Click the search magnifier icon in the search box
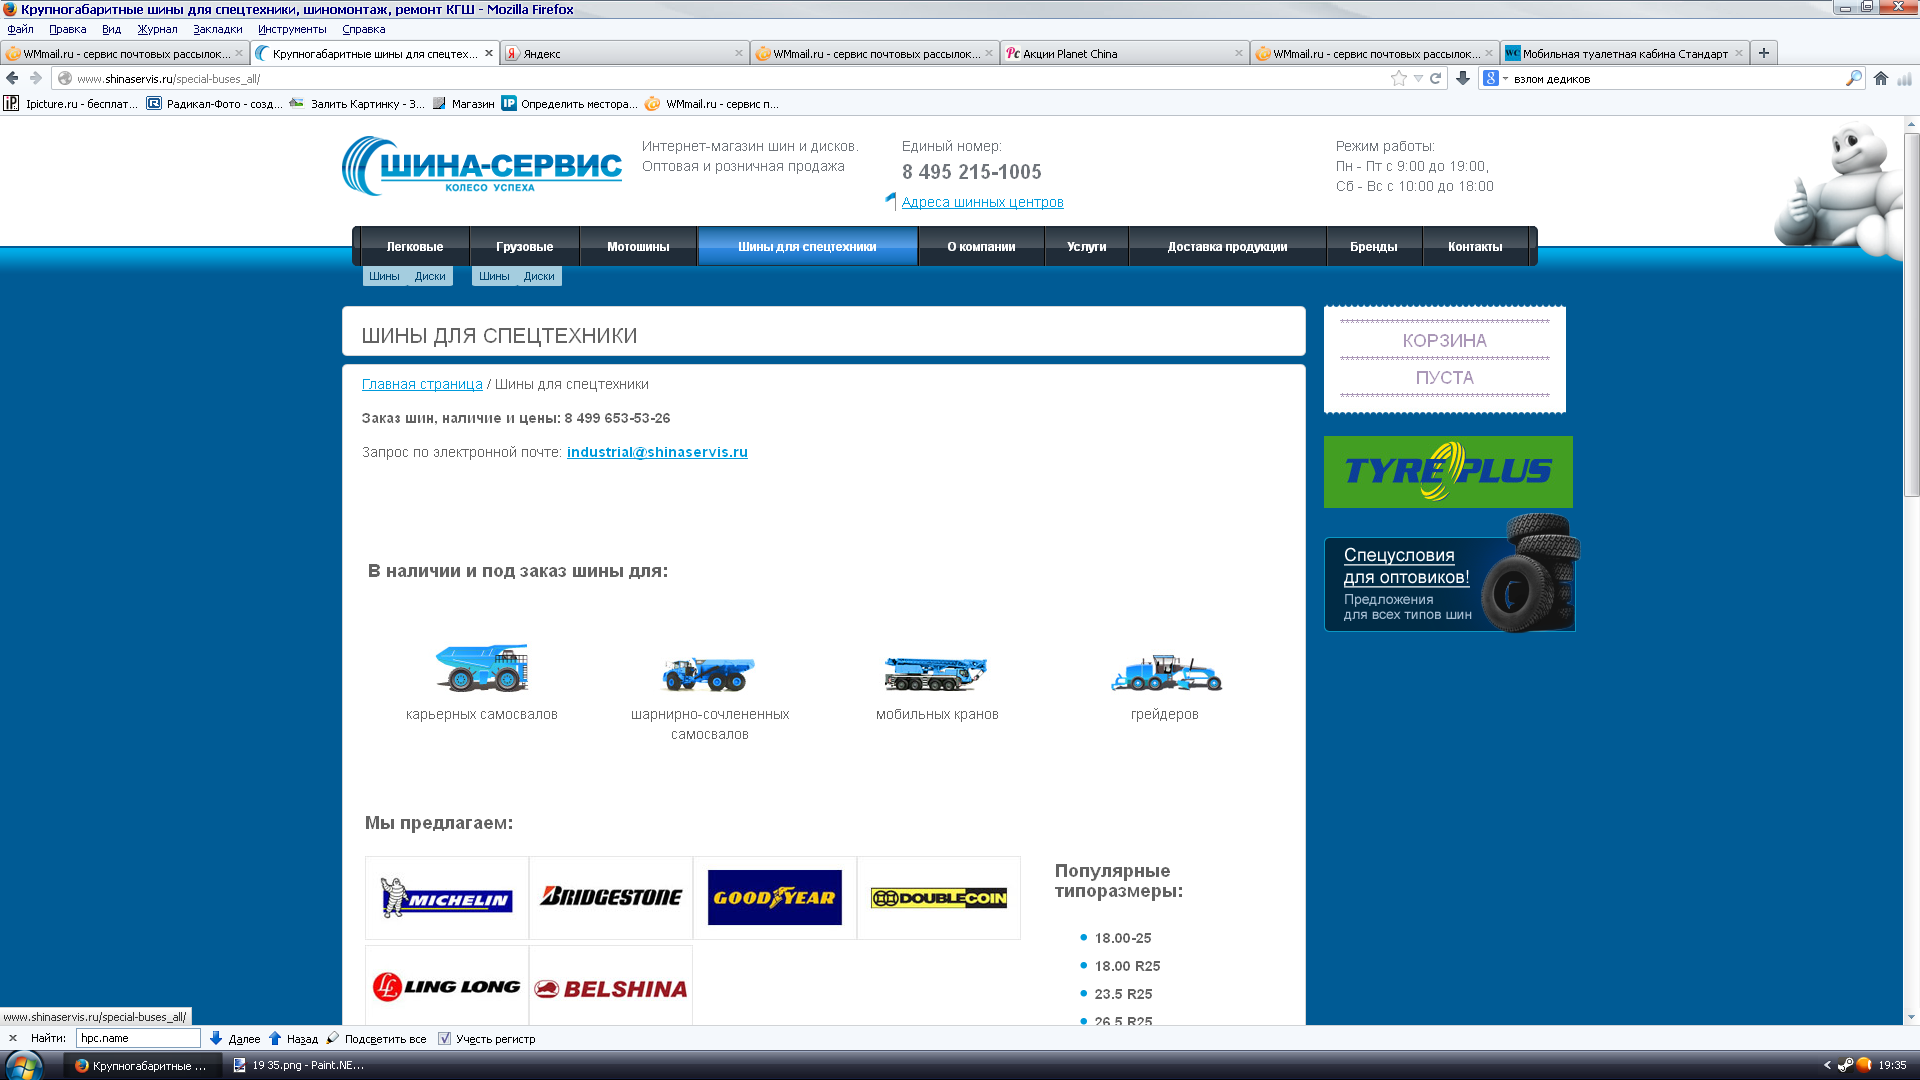Viewport: 1920px width, 1080px height. coord(1853,78)
